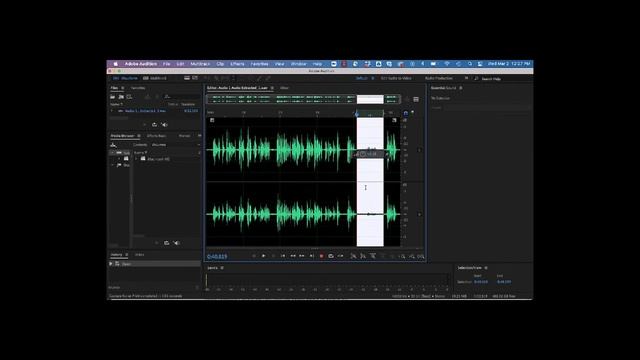Click the overview navigator waveform strip
Viewport: 640px width, 360px height.
point(303,99)
